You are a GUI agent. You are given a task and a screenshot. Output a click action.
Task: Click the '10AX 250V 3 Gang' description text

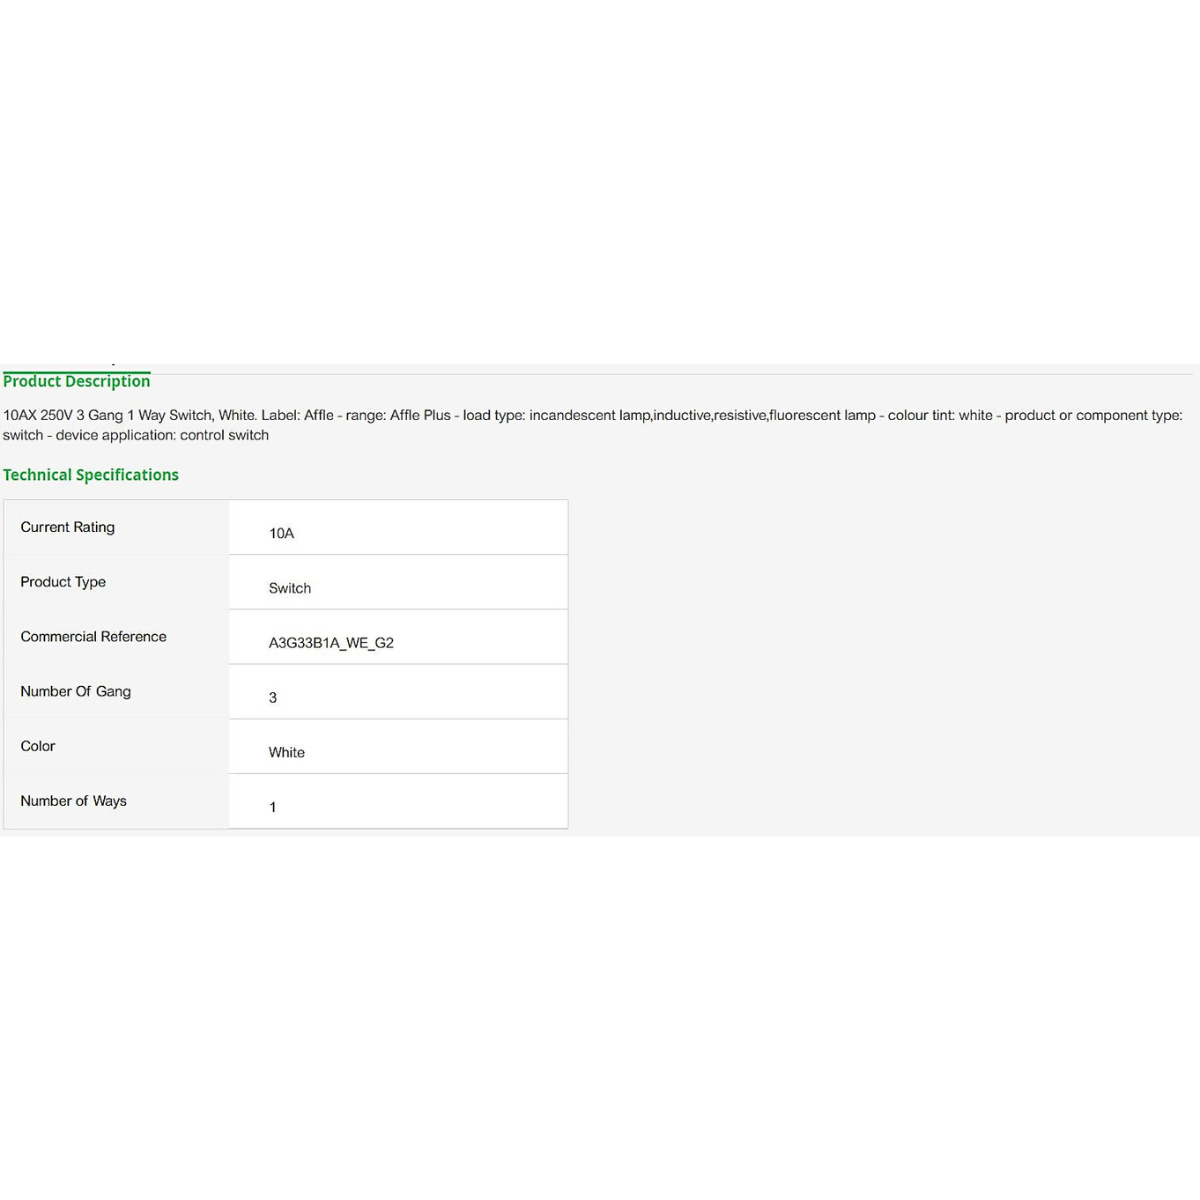(63, 415)
